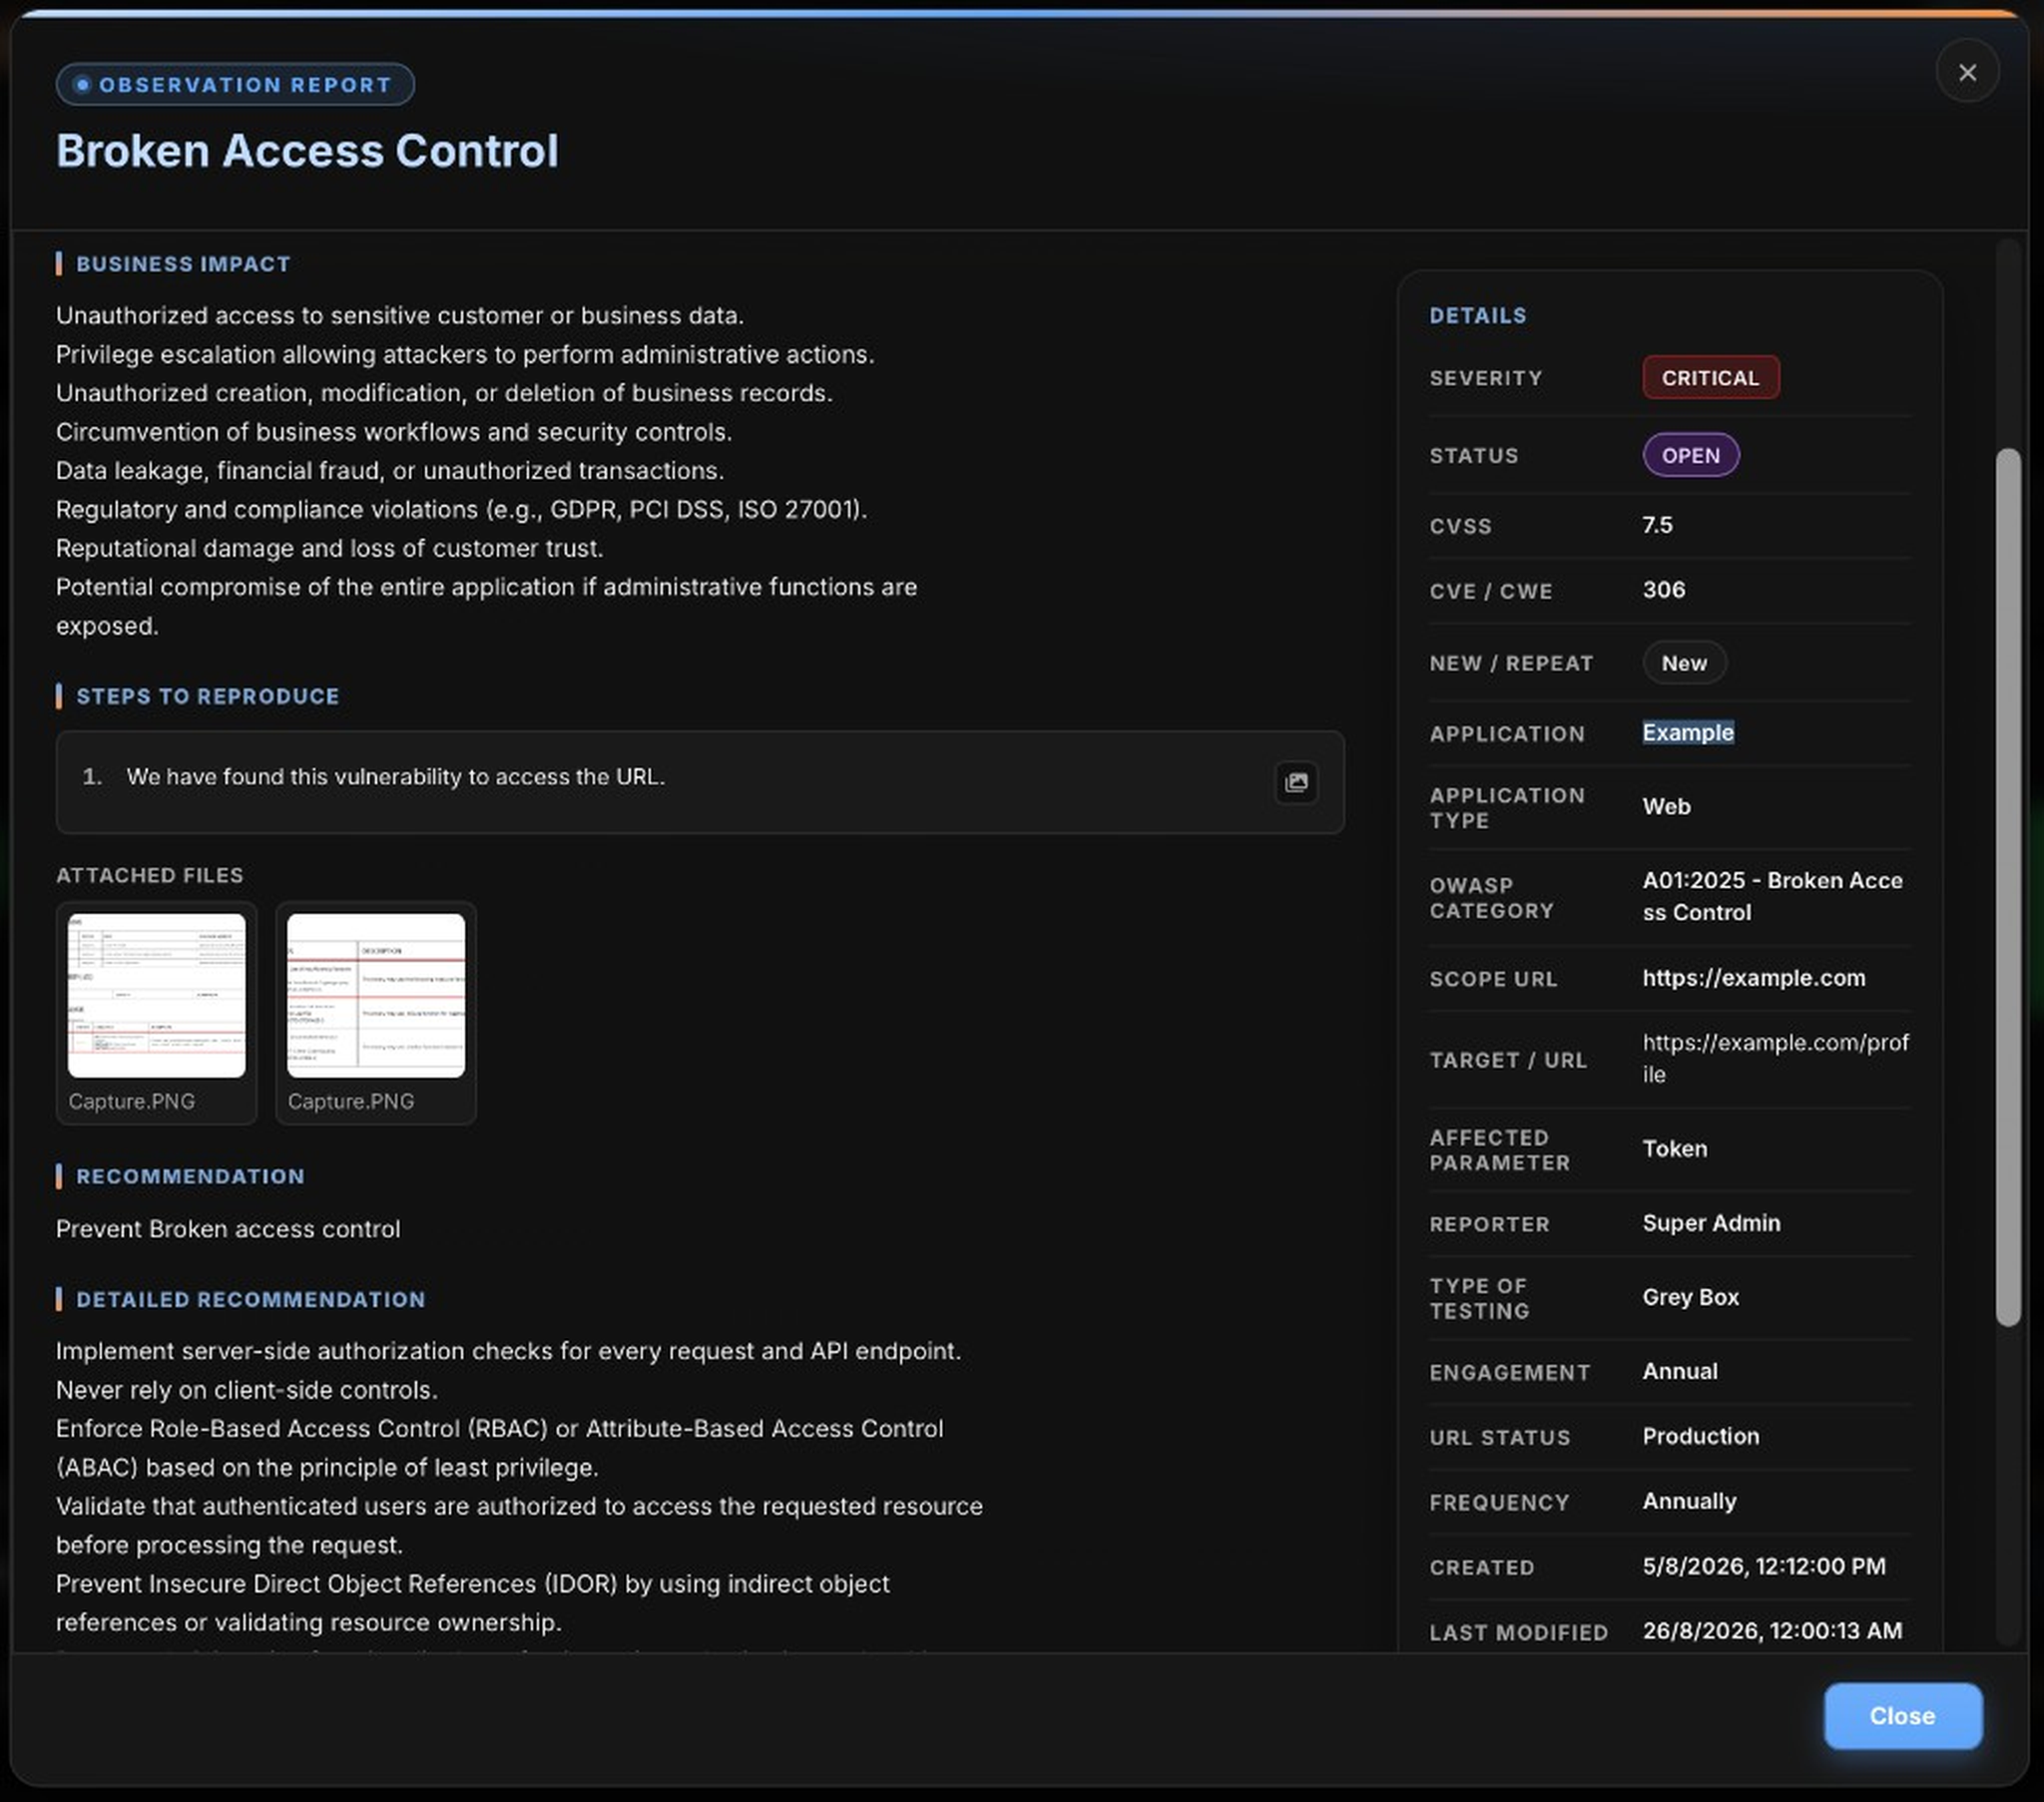
Task: Click the Steps to Reproduce heading
Action: 207,696
